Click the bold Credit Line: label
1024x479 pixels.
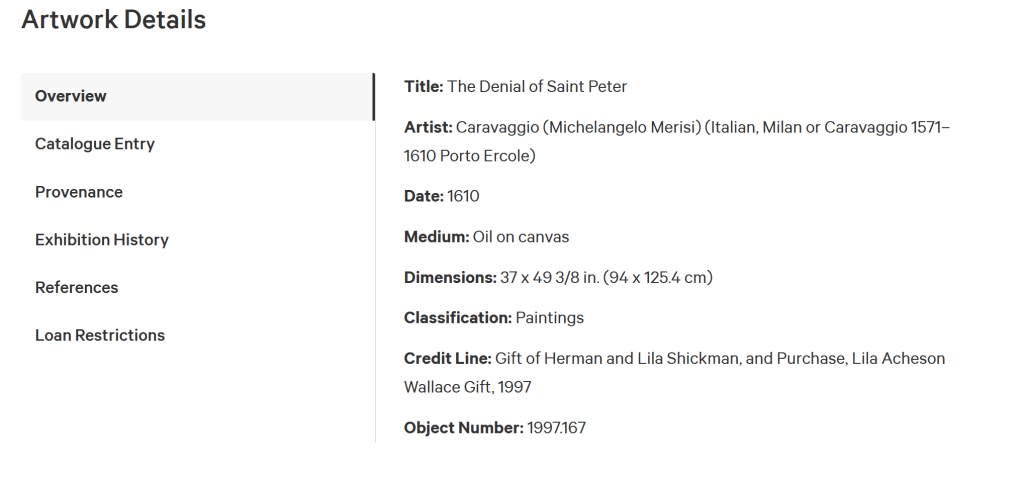click(x=447, y=358)
